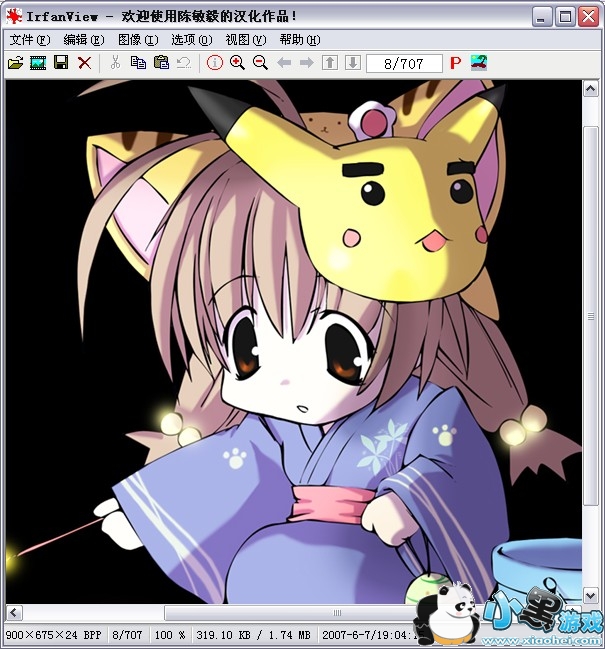Screen dimensions: 605x649
Task: Open image information via red i icon
Action: tap(215, 63)
